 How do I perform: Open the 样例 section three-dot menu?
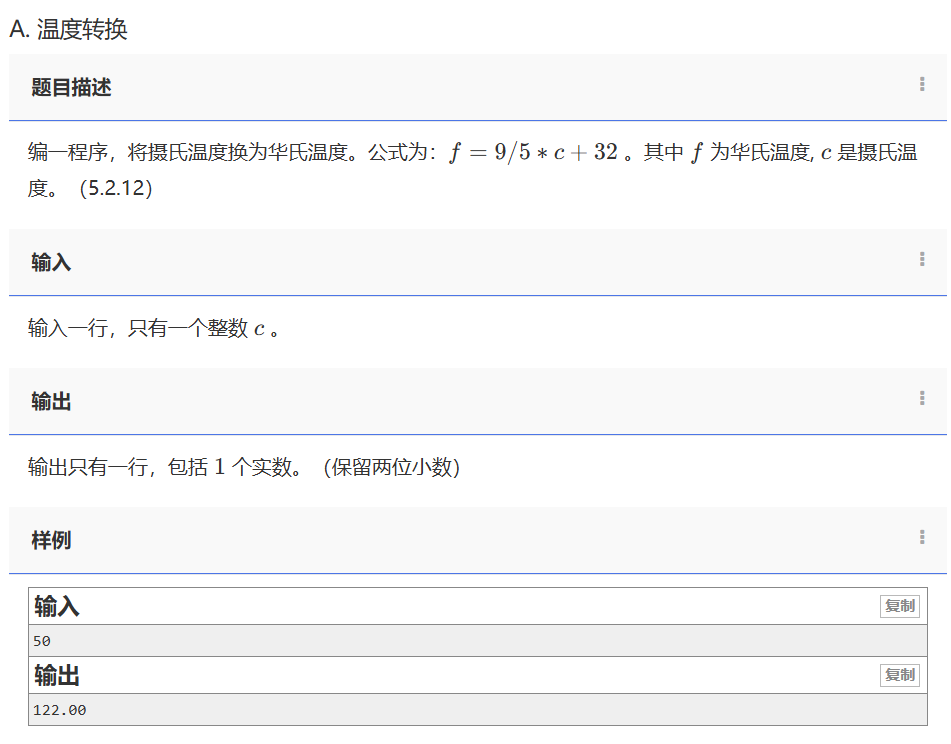922,538
